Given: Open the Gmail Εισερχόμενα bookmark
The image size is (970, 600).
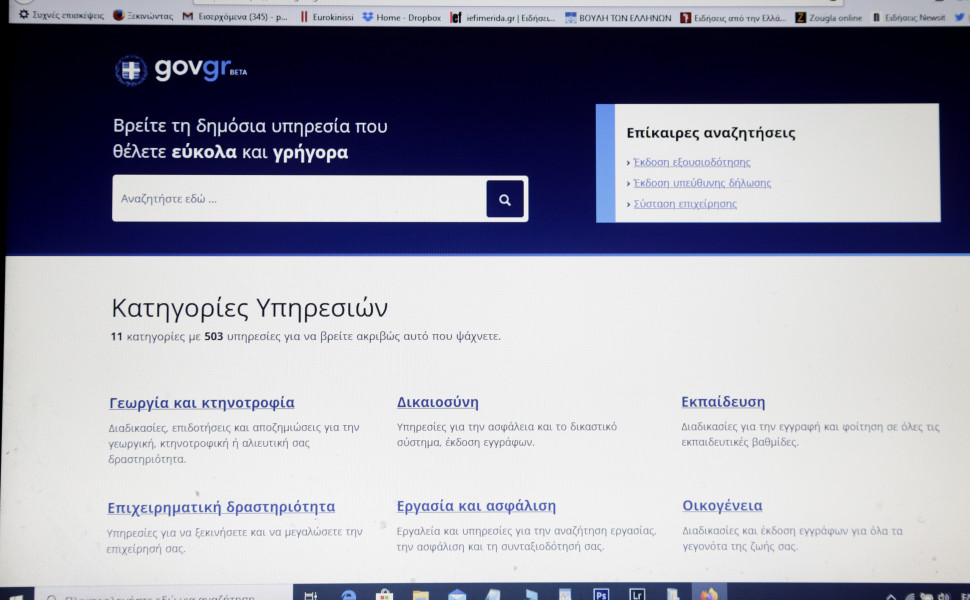Looking at the screenshot, I should [236, 17].
